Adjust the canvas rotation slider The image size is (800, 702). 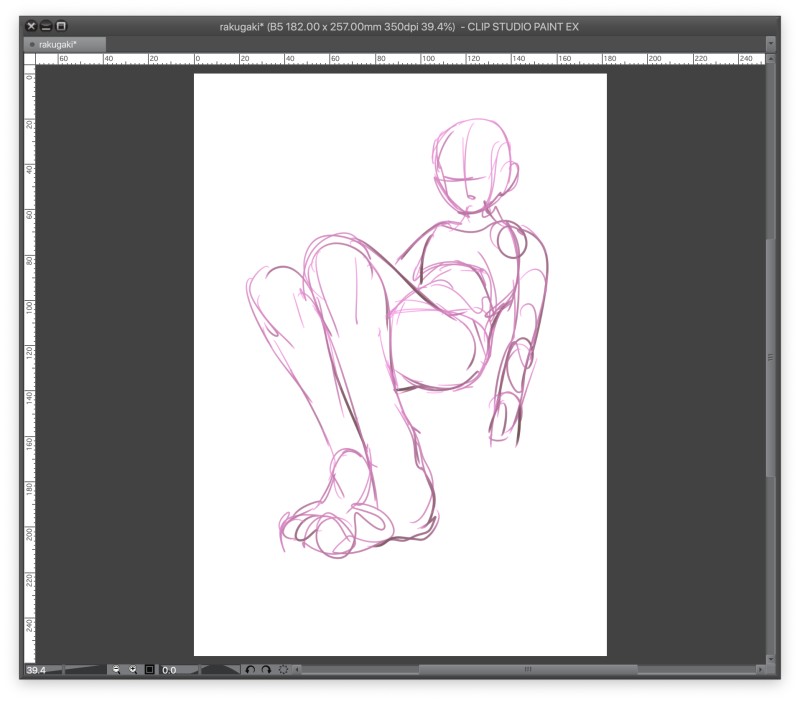pos(218,669)
